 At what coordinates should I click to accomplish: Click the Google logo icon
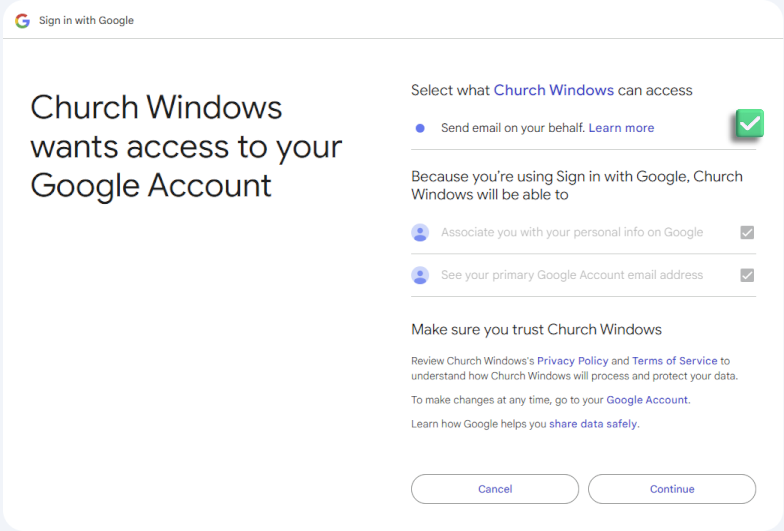22,20
